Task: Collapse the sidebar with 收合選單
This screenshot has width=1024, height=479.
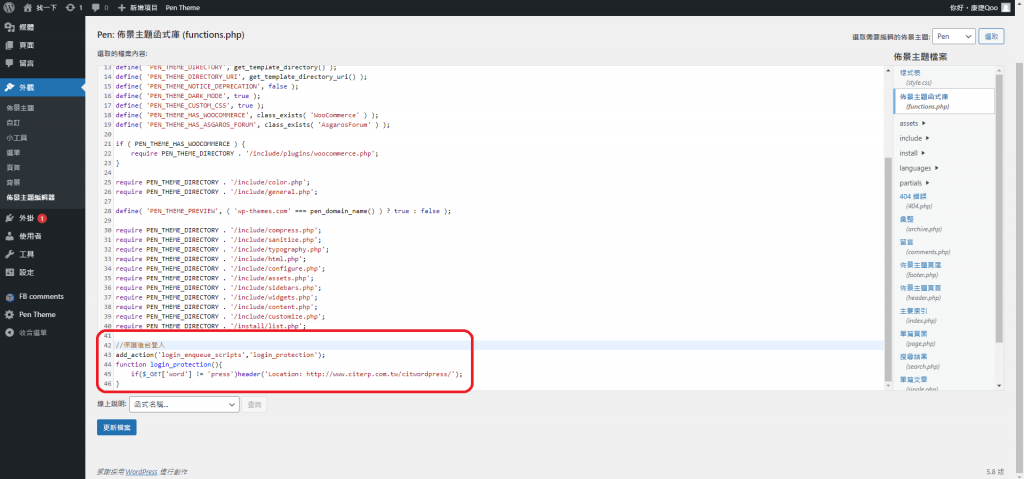Action: pos(33,332)
